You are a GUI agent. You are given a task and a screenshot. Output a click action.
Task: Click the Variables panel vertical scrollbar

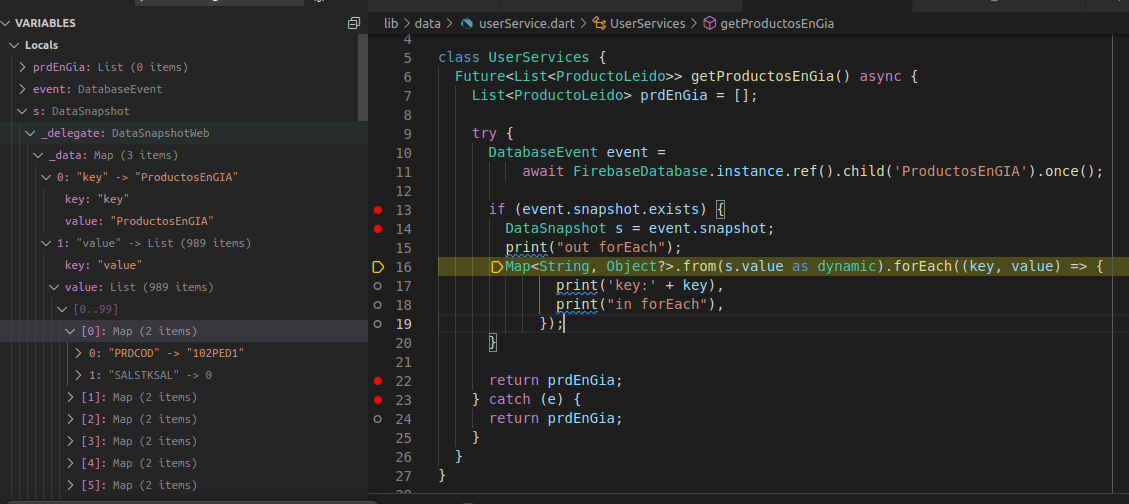click(364, 78)
